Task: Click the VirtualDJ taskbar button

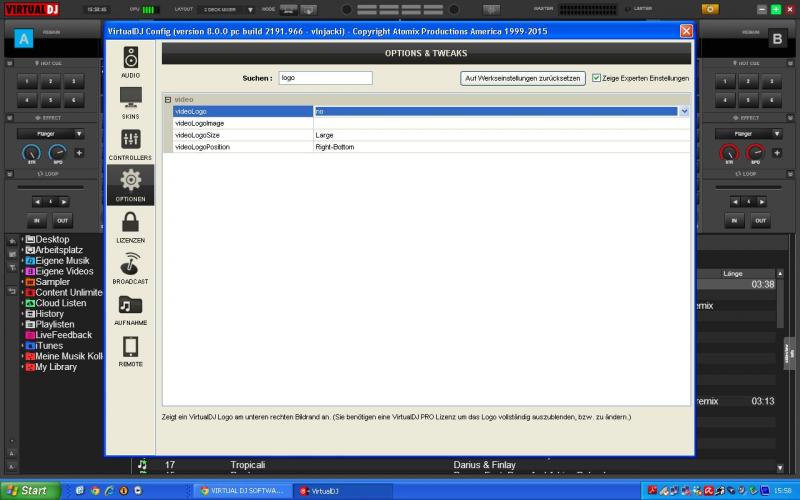Action: (x=344, y=491)
